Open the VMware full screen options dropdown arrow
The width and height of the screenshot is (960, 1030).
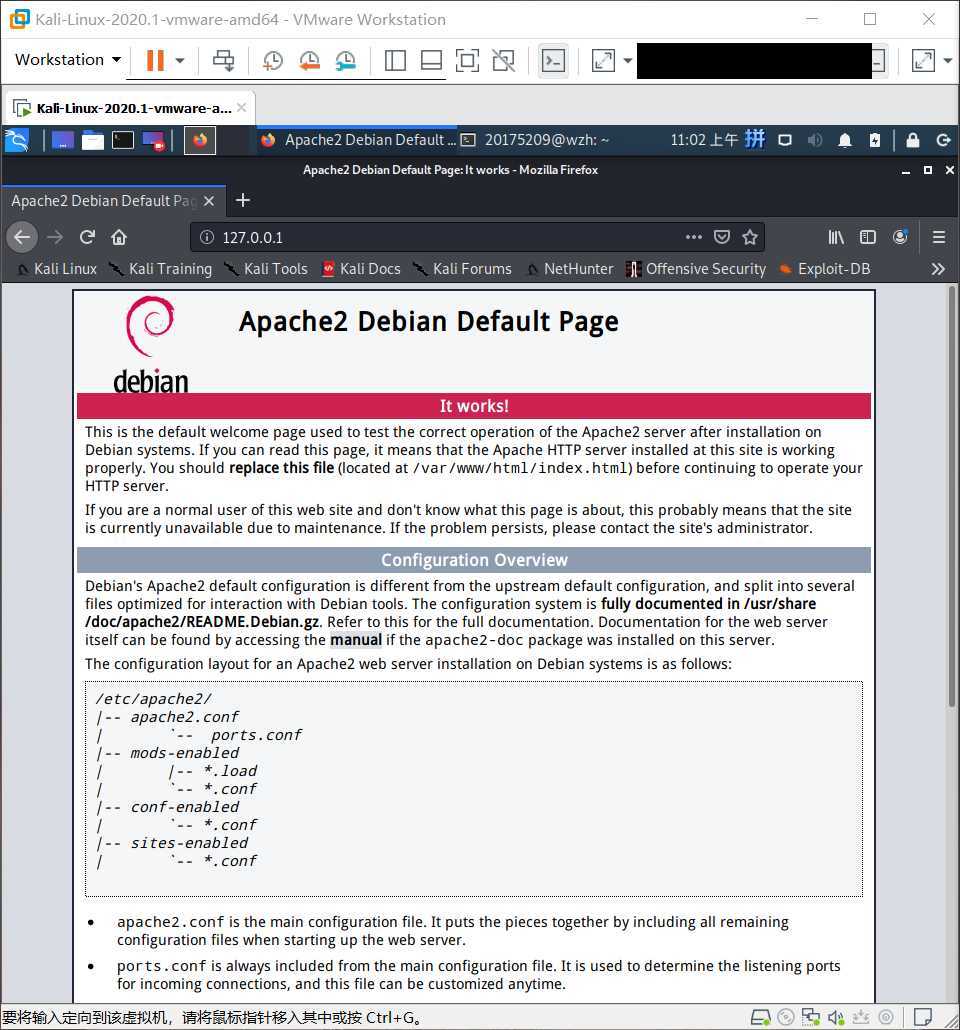948,60
